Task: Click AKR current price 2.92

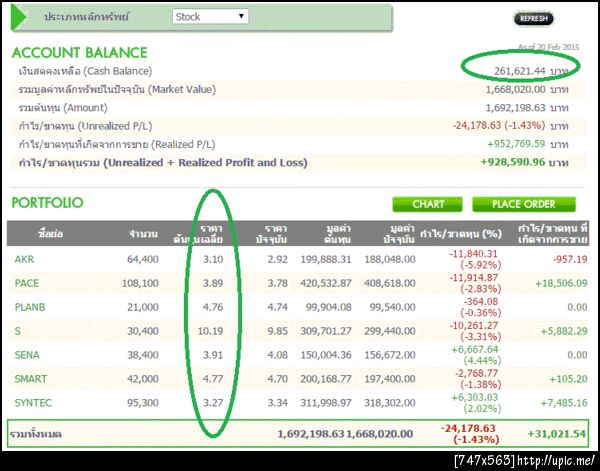Action: (277, 259)
